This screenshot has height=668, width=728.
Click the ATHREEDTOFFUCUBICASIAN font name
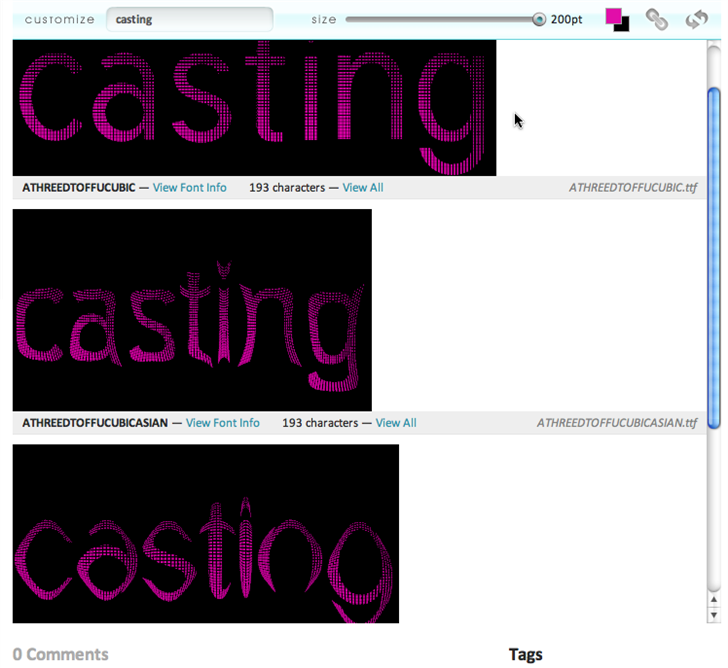pyautogui.click(x=95, y=423)
